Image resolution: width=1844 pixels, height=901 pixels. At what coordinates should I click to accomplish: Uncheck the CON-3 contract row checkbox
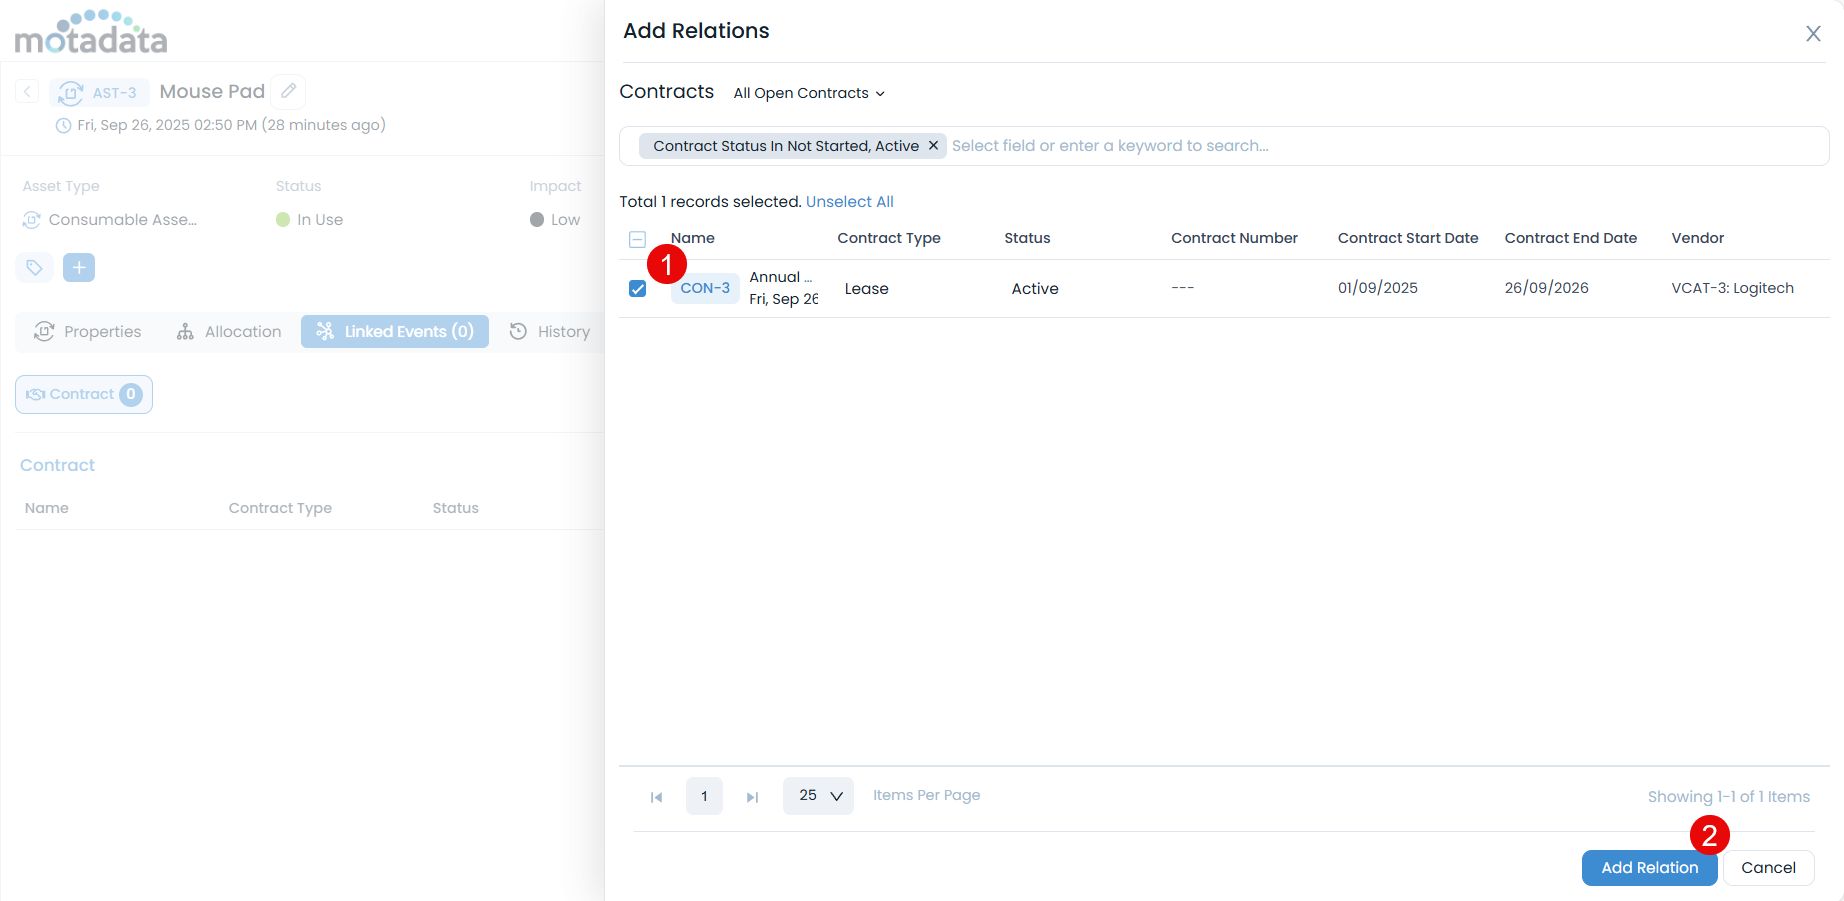tap(637, 289)
